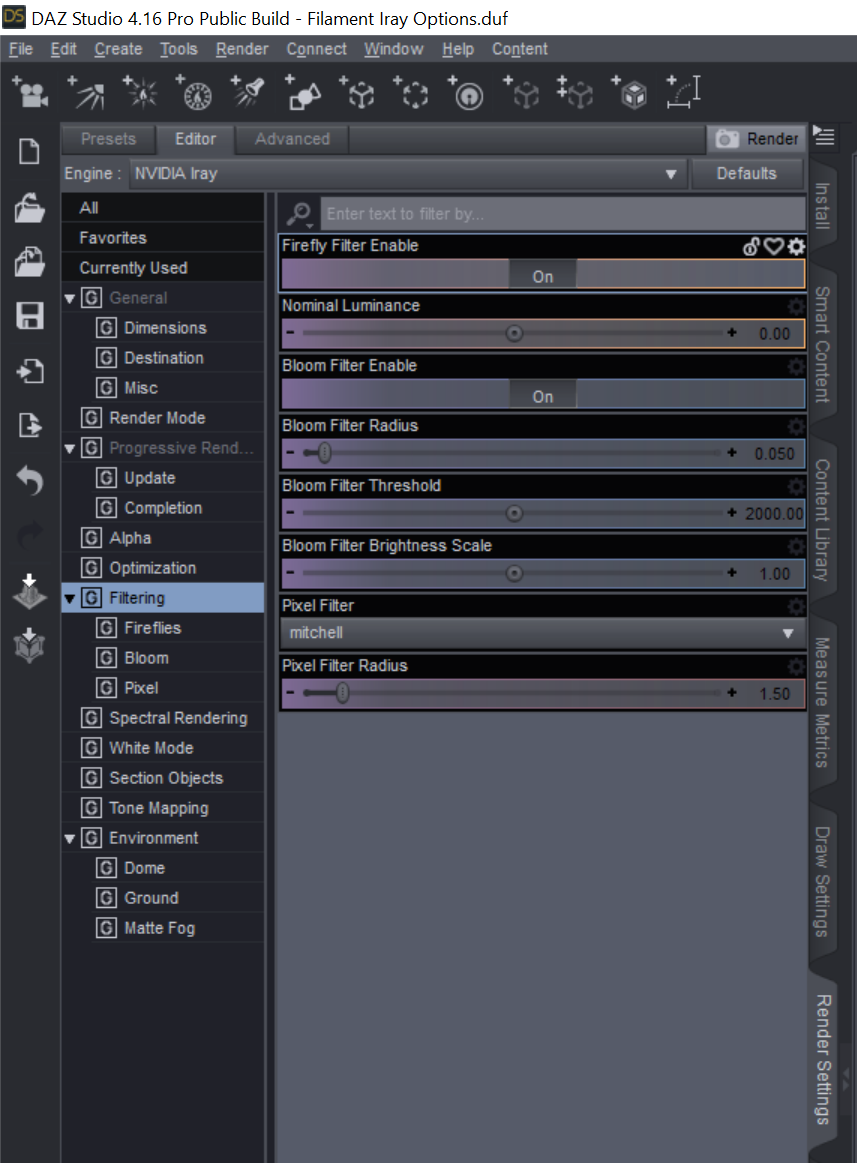Toggle Firefly Filter Enable On switch
The width and height of the screenshot is (857, 1163).
[542, 276]
